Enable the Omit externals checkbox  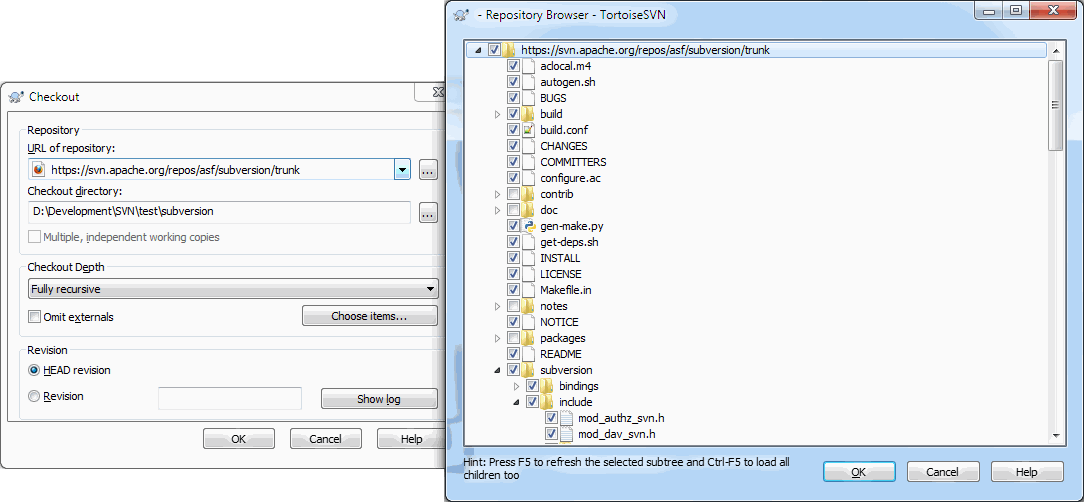[x=34, y=317]
